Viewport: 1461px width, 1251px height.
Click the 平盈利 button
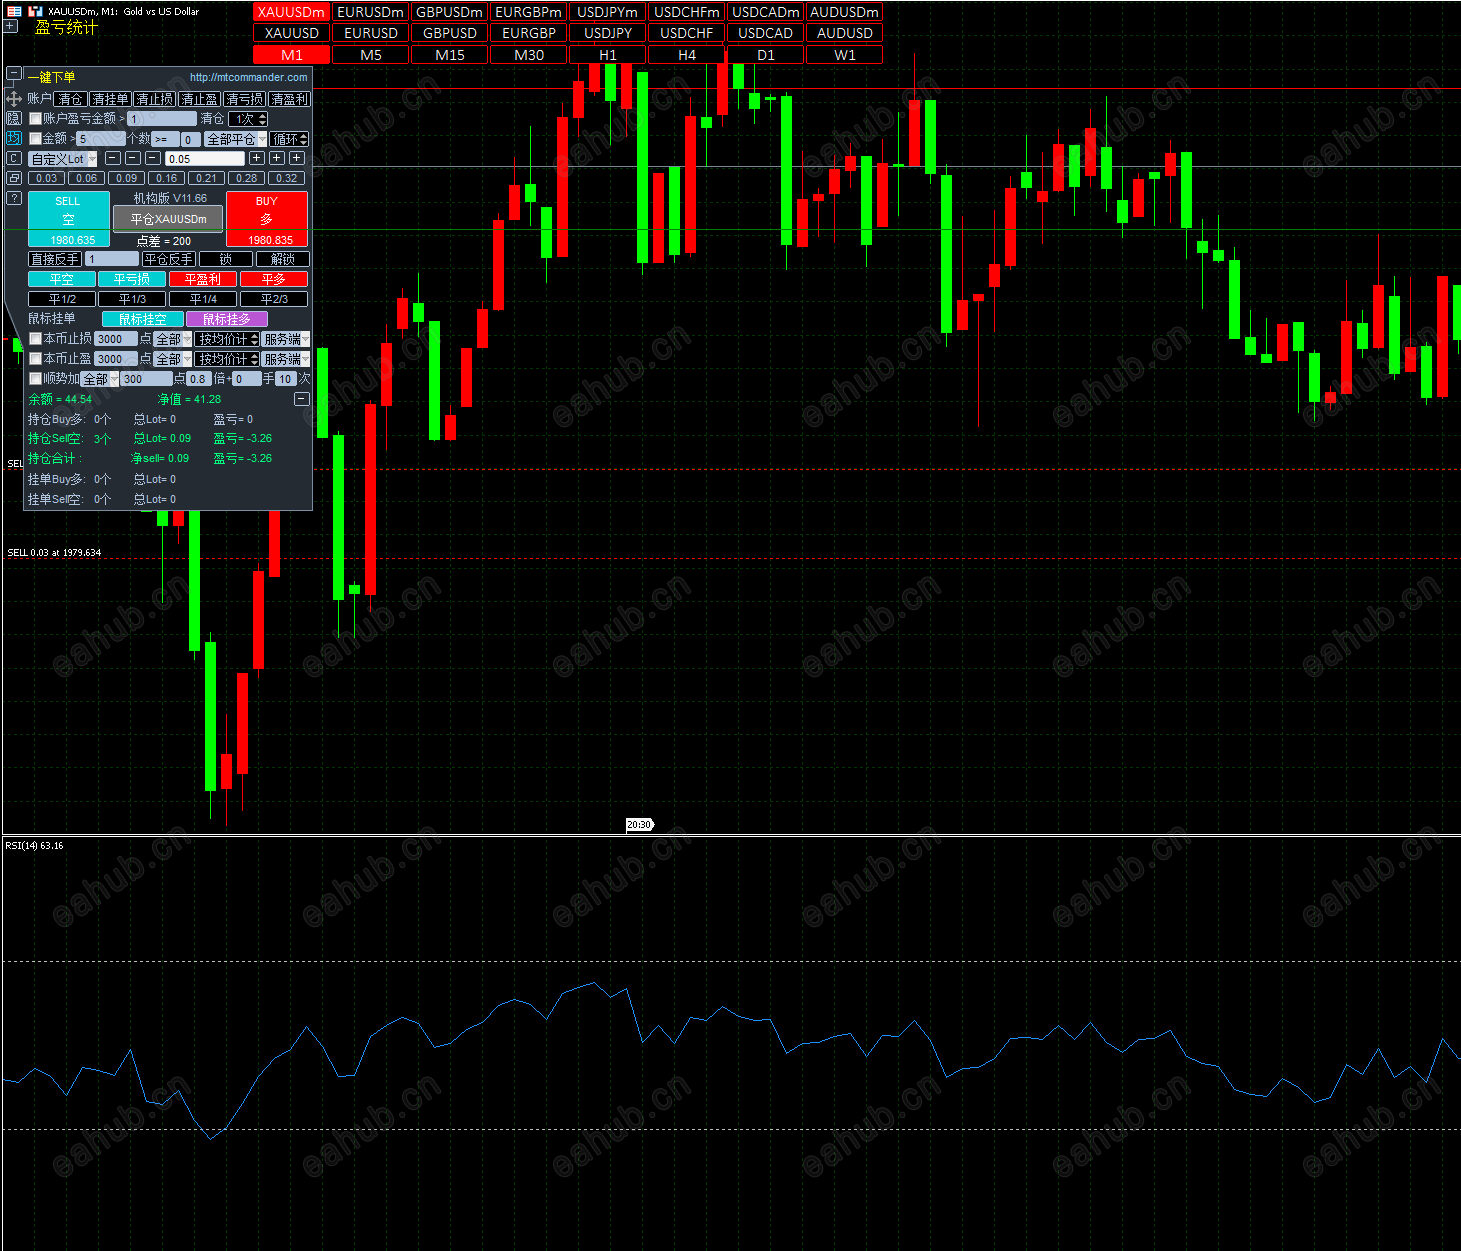pos(203,279)
